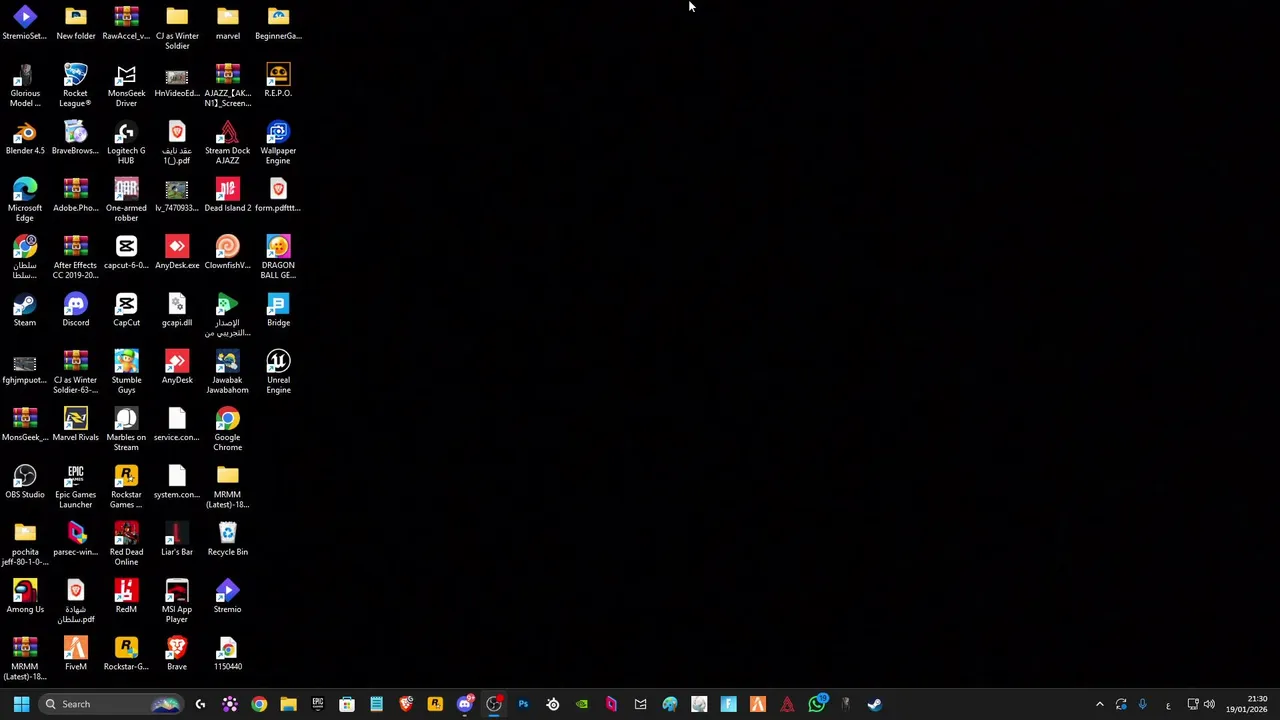Open WhatsApp from the taskbar
The height and width of the screenshot is (720, 1280).
(x=817, y=704)
